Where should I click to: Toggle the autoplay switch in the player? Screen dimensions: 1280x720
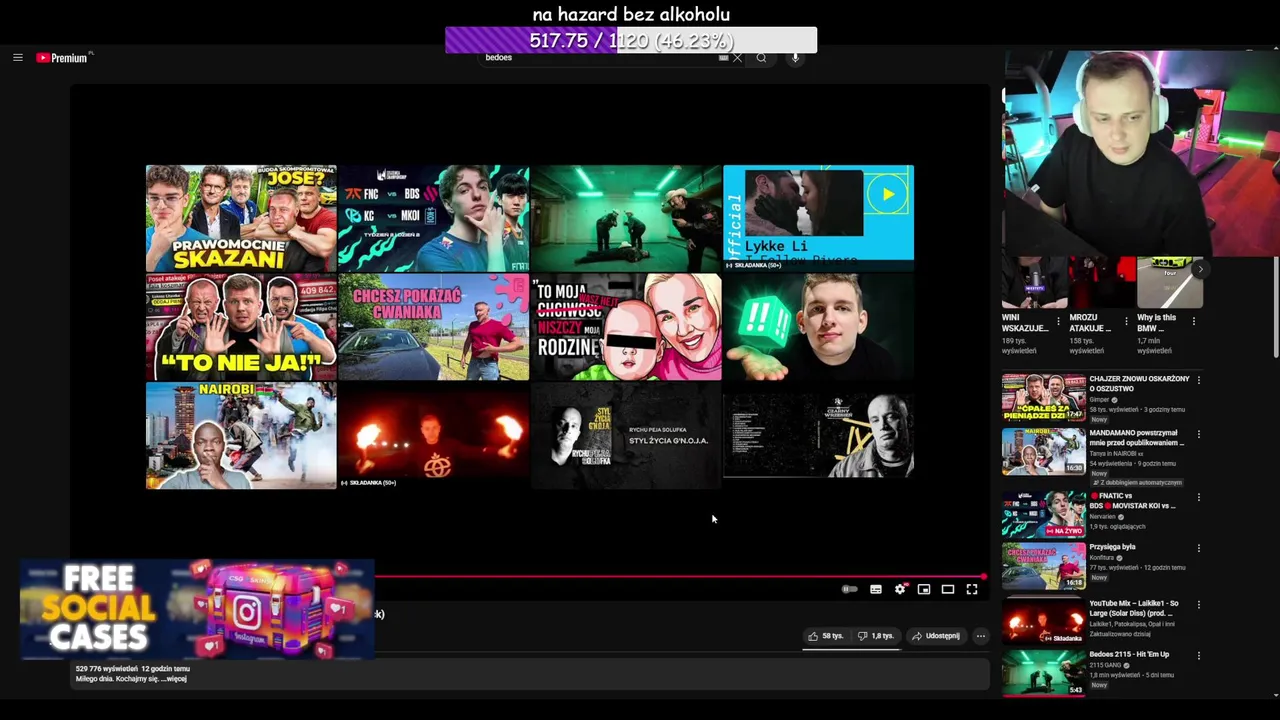pyautogui.click(x=849, y=589)
